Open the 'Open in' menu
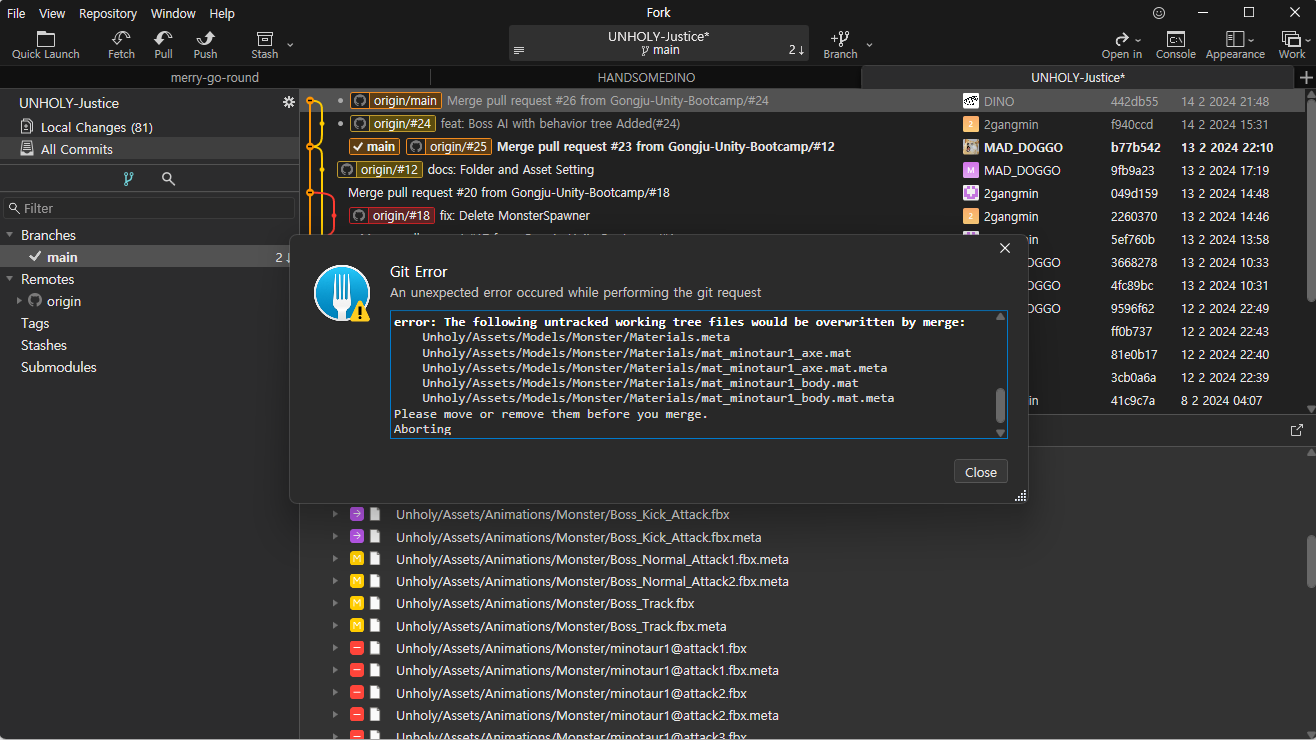Viewport: 1316px width, 740px height. click(1121, 45)
